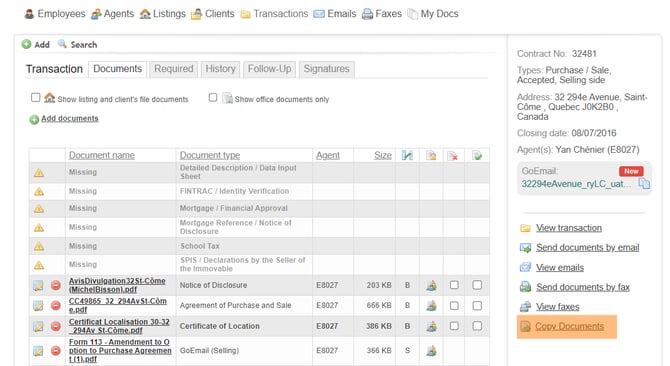Screen dimensions: 670x366
Task: Tick approve checkbox for Certificate of Location
Action: tap(477, 326)
